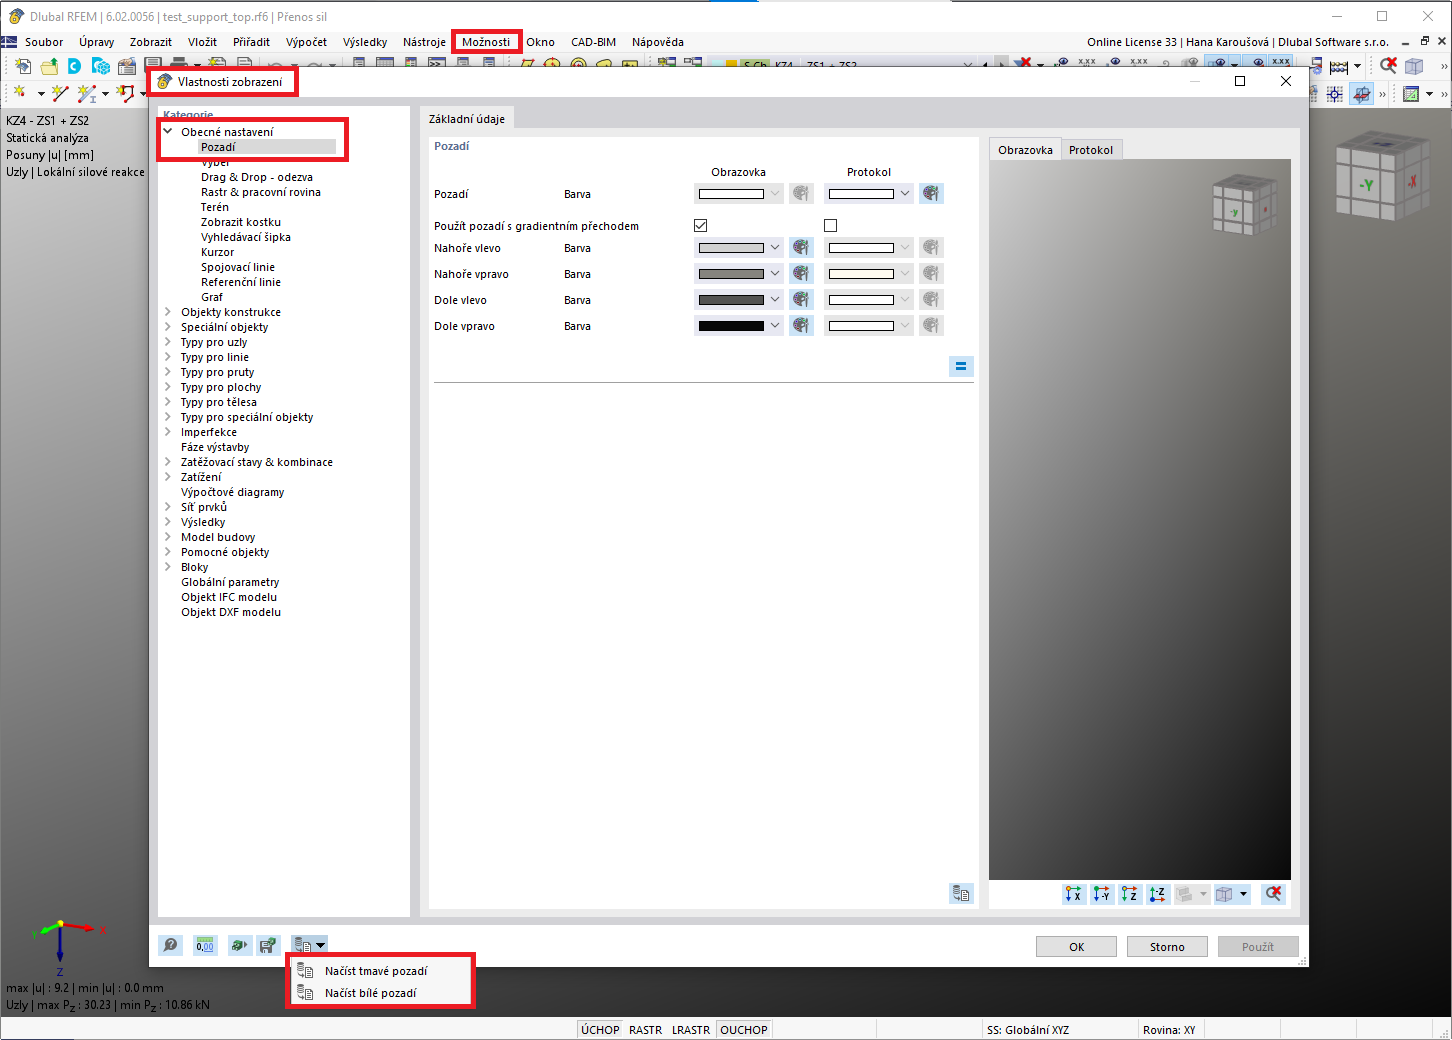Collapse the Obecné nastavení tree branch
This screenshot has height=1040, width=1452.
coord(167,131)
